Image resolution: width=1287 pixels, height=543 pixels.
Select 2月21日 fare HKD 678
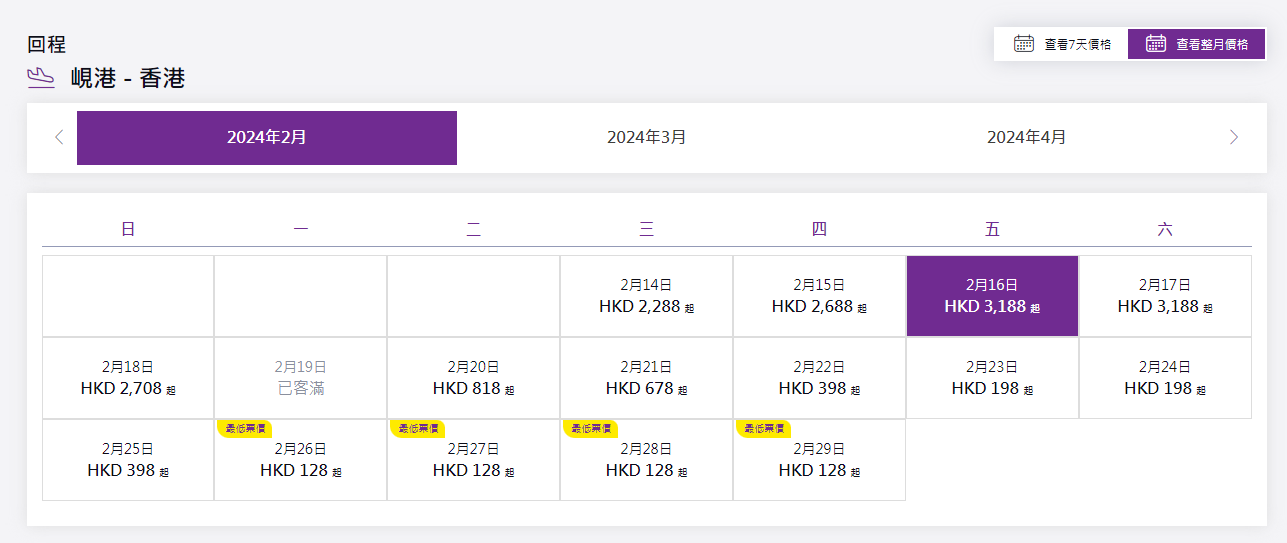646,378
